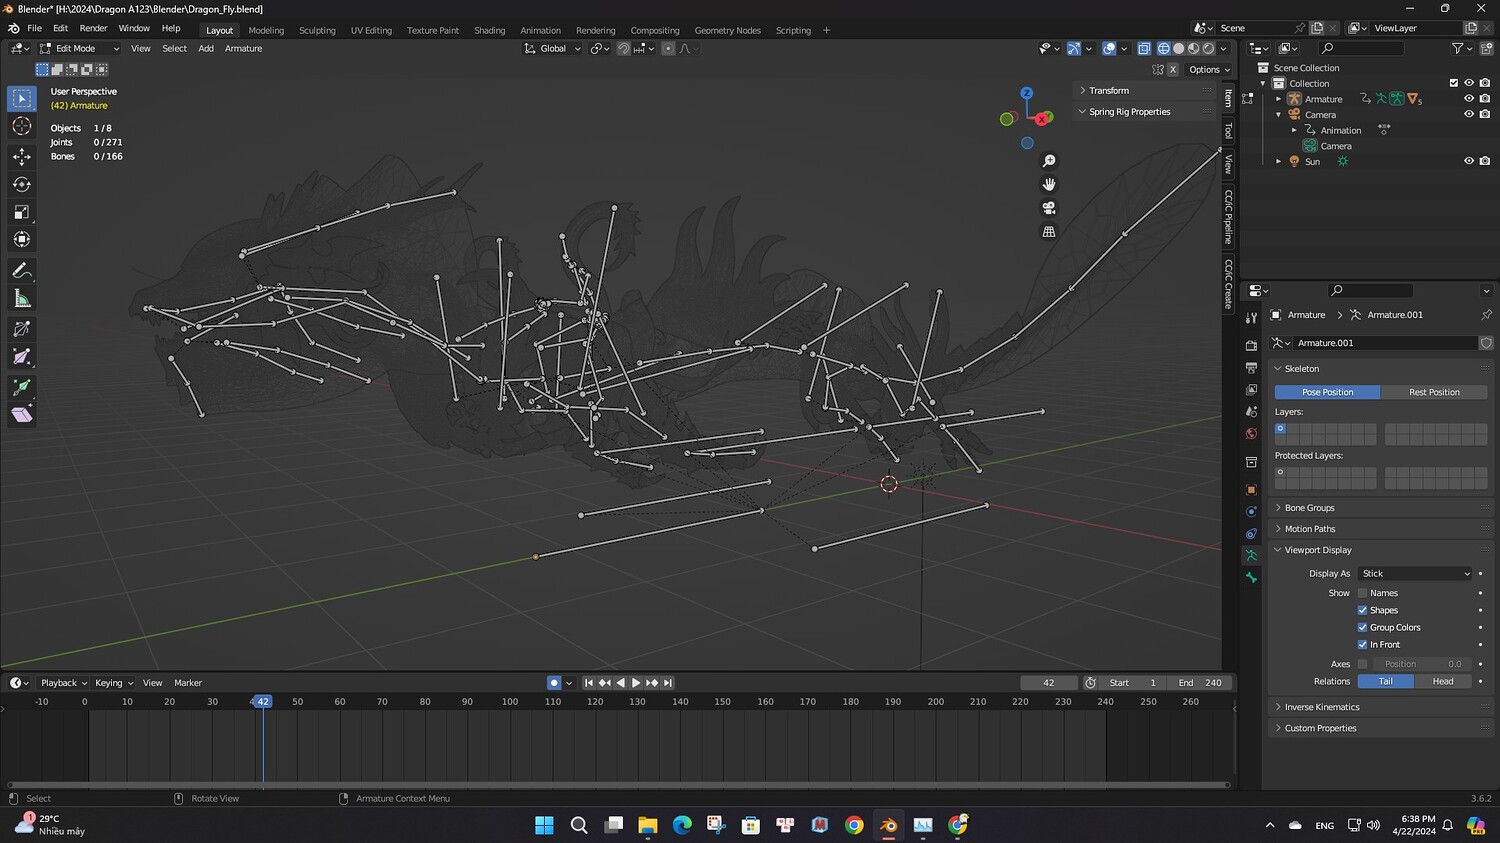The image size is (1500, 843).
Task: Choose the Move tool
Action: [x=22, y=156]
